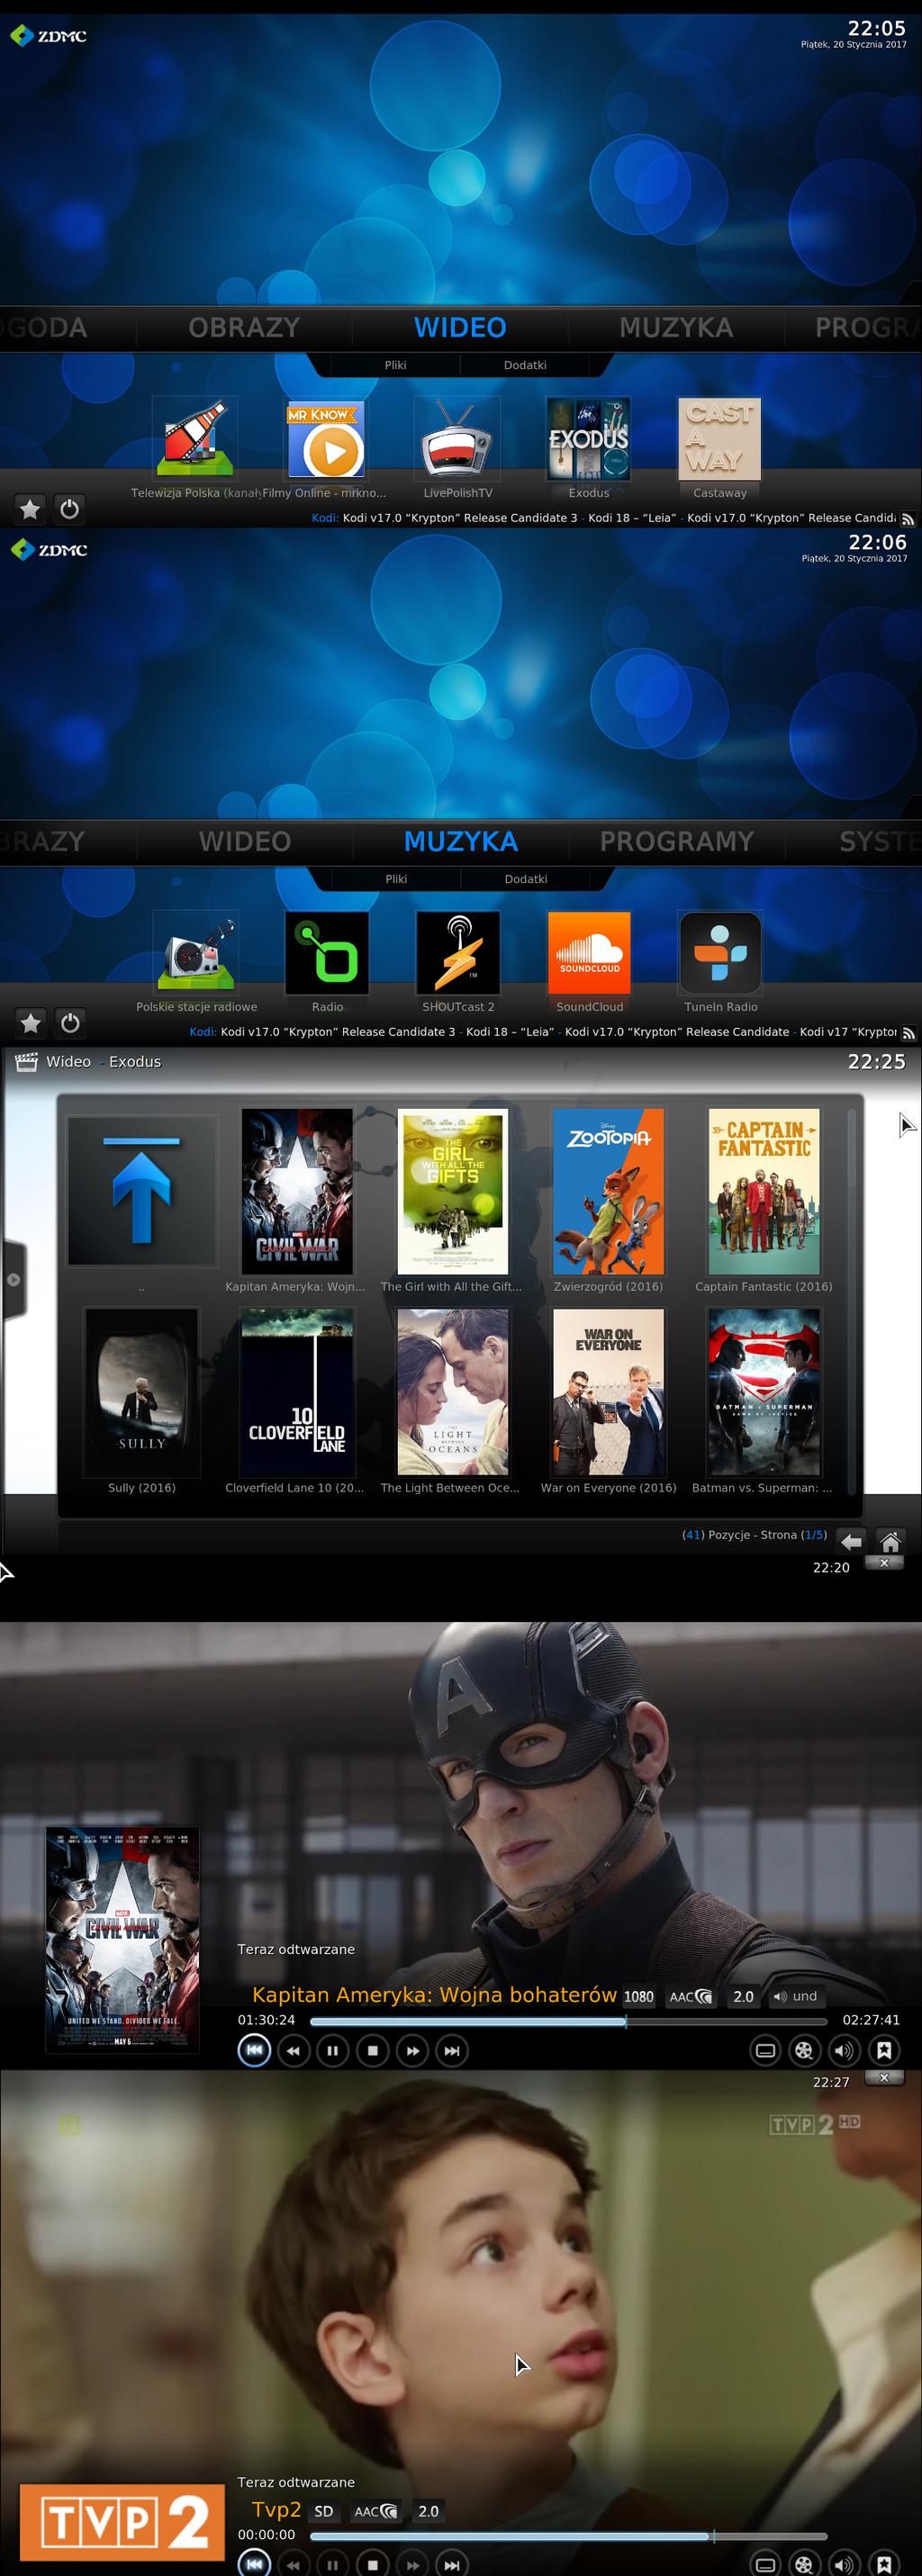Skip to next item in TVP2 player

452,2564
